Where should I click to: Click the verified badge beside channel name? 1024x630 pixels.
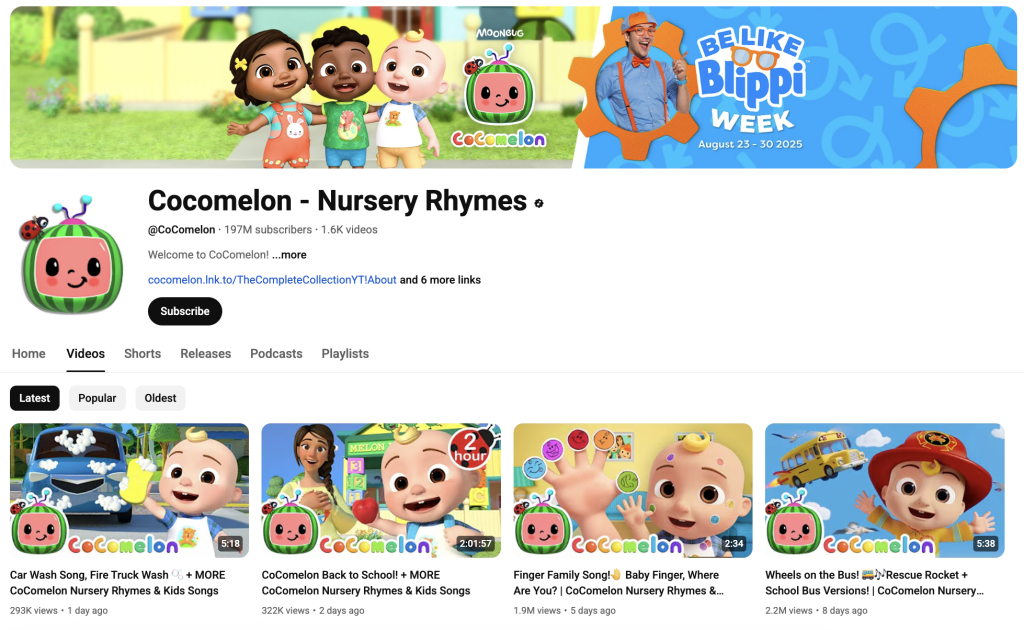point(539,203)
